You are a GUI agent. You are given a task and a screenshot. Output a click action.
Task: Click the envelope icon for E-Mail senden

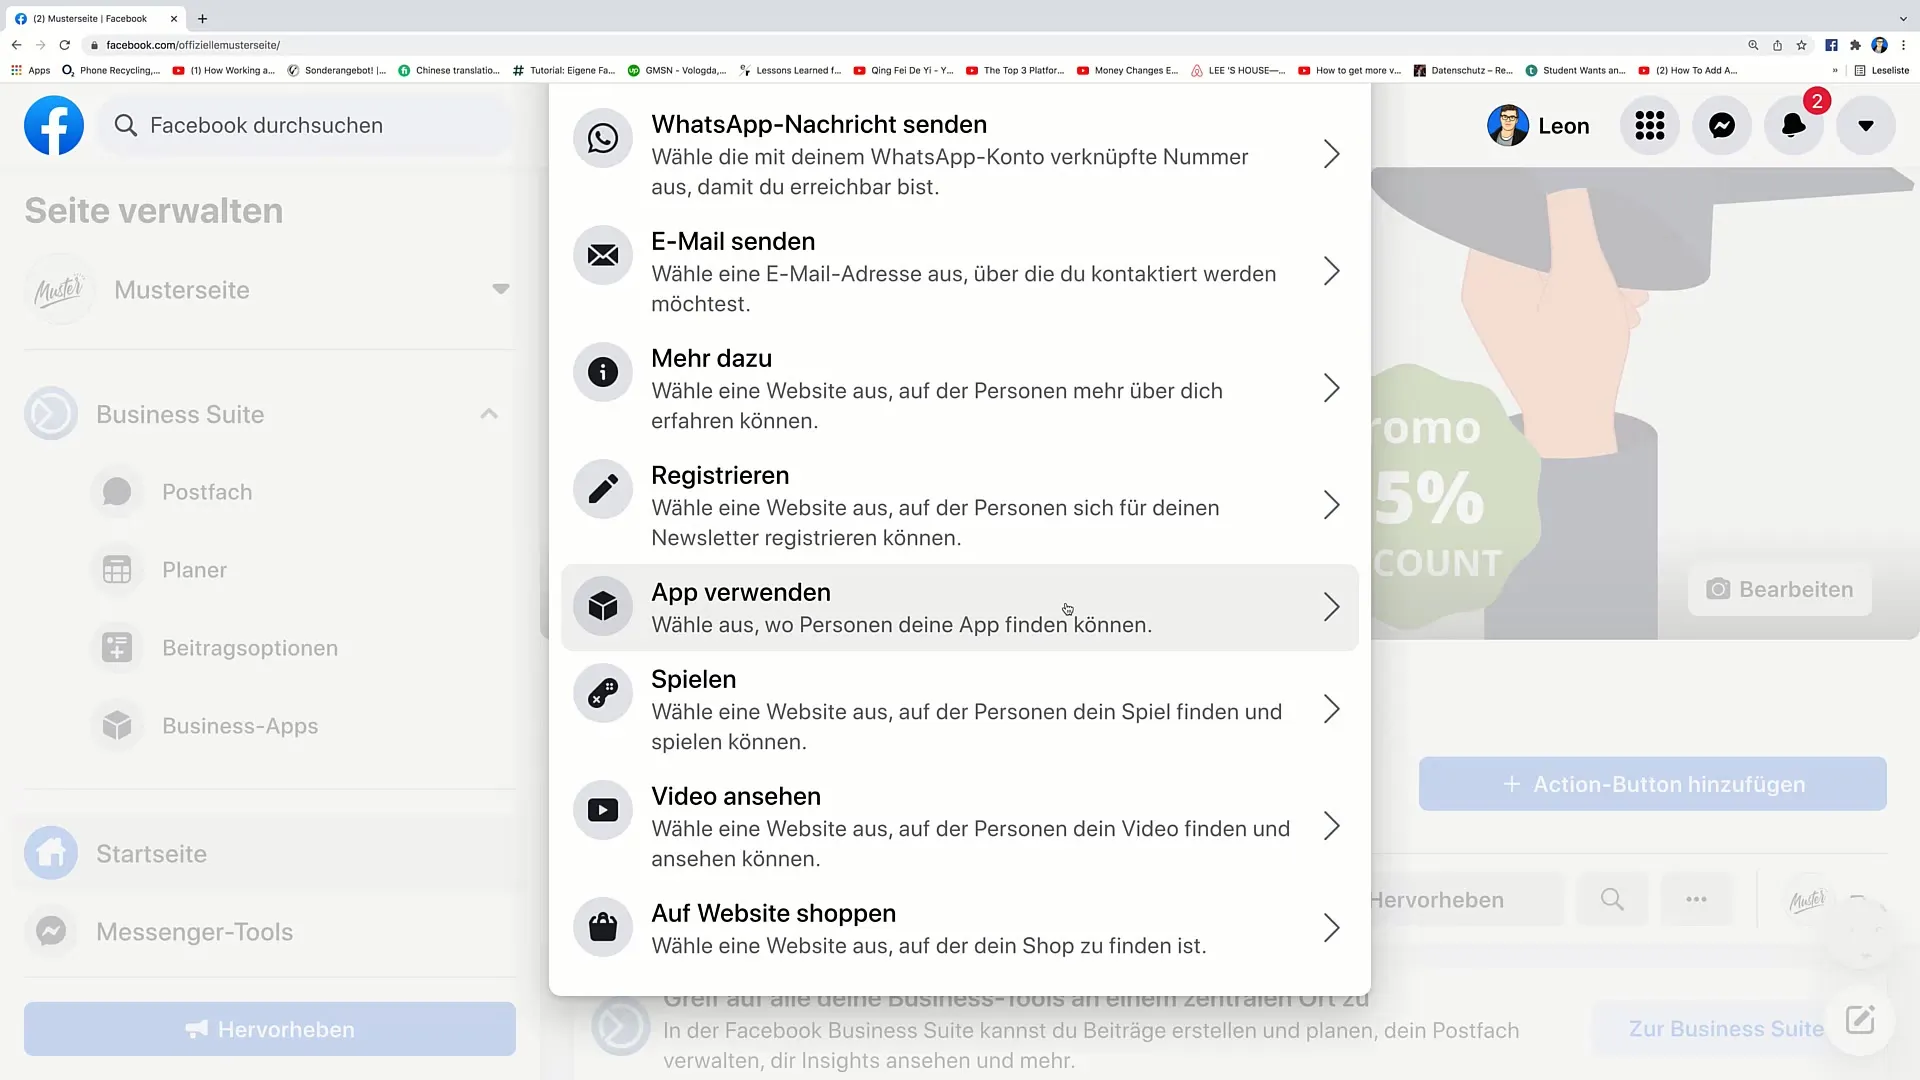[x=603, y=255]
